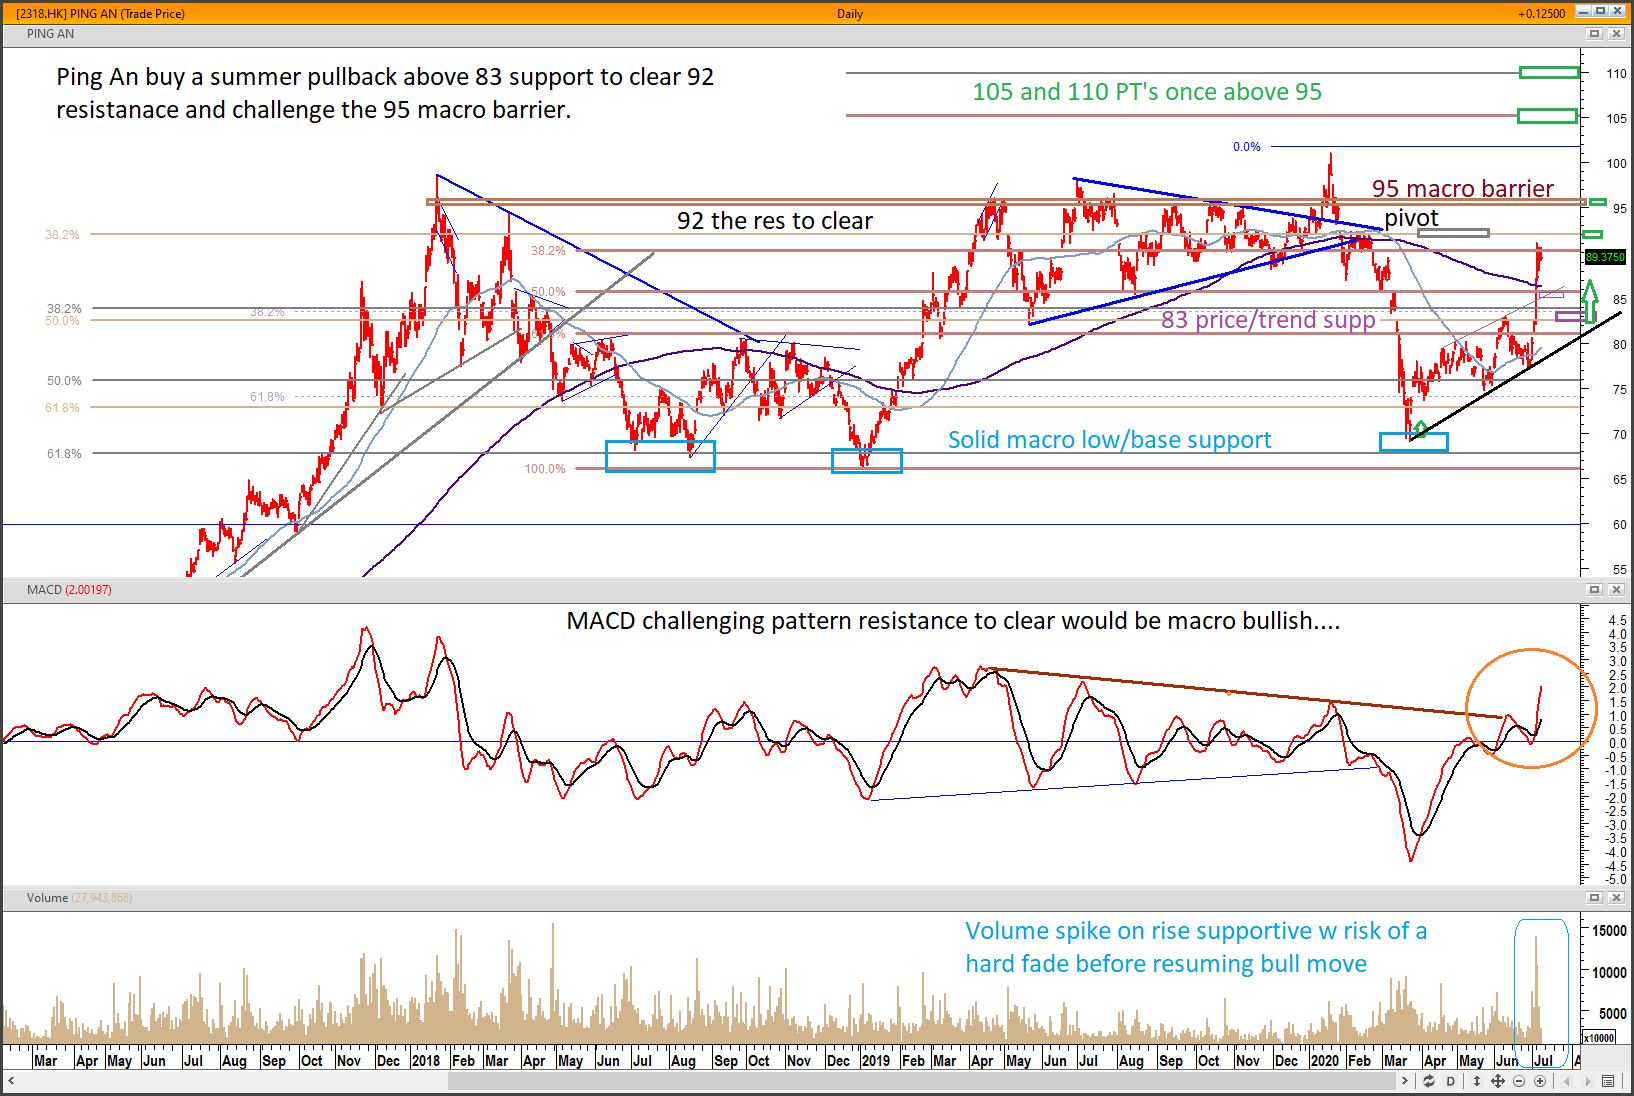1634x1096 pixels.
Task: Click the 100.0% Fibonacci label
Action: pos(545,469)
